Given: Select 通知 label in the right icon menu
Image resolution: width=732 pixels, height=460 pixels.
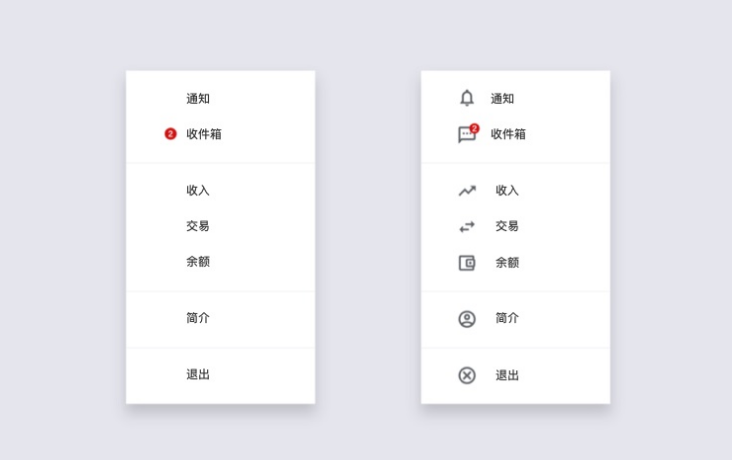Looking at the screenshot, I should click(502, 98).
